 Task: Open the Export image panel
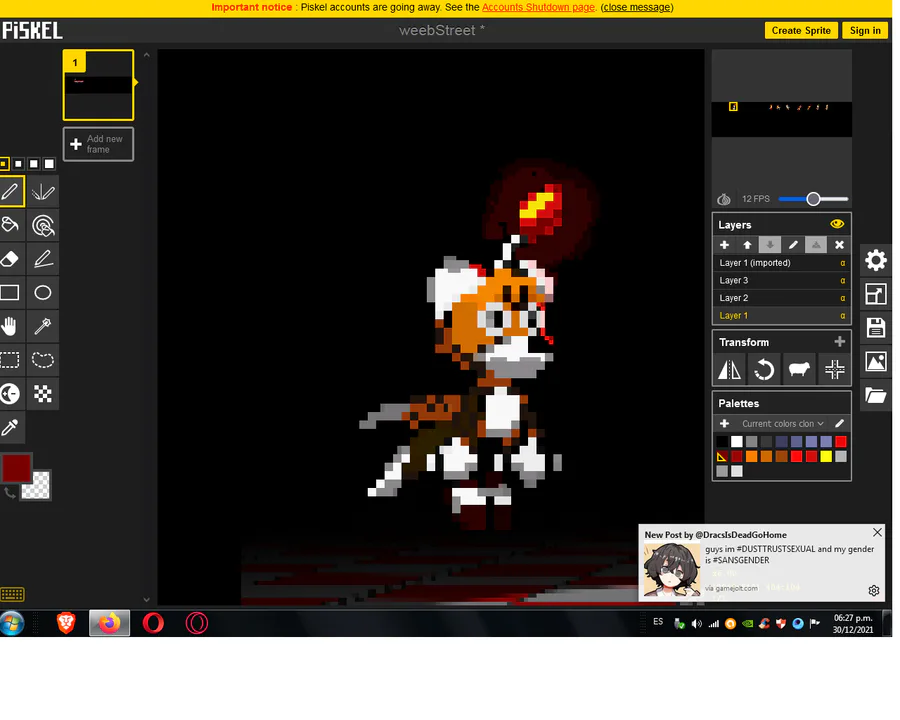click(x=876, y=362)
